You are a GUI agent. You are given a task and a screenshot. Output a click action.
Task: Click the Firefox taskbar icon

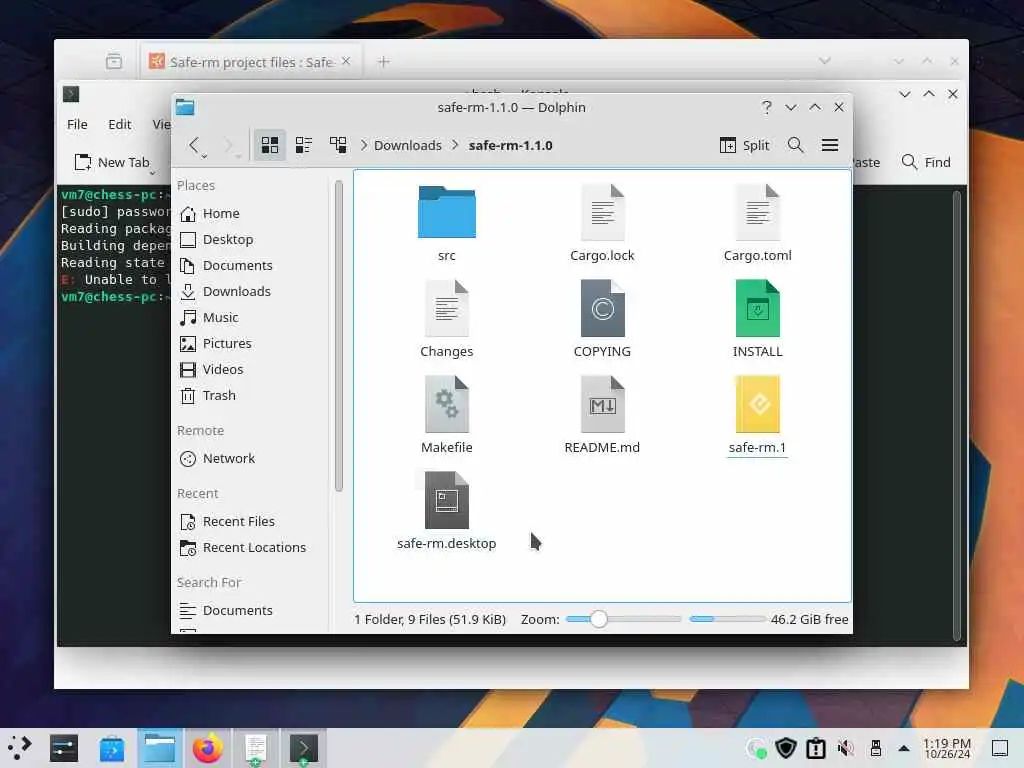click(208, 748)
